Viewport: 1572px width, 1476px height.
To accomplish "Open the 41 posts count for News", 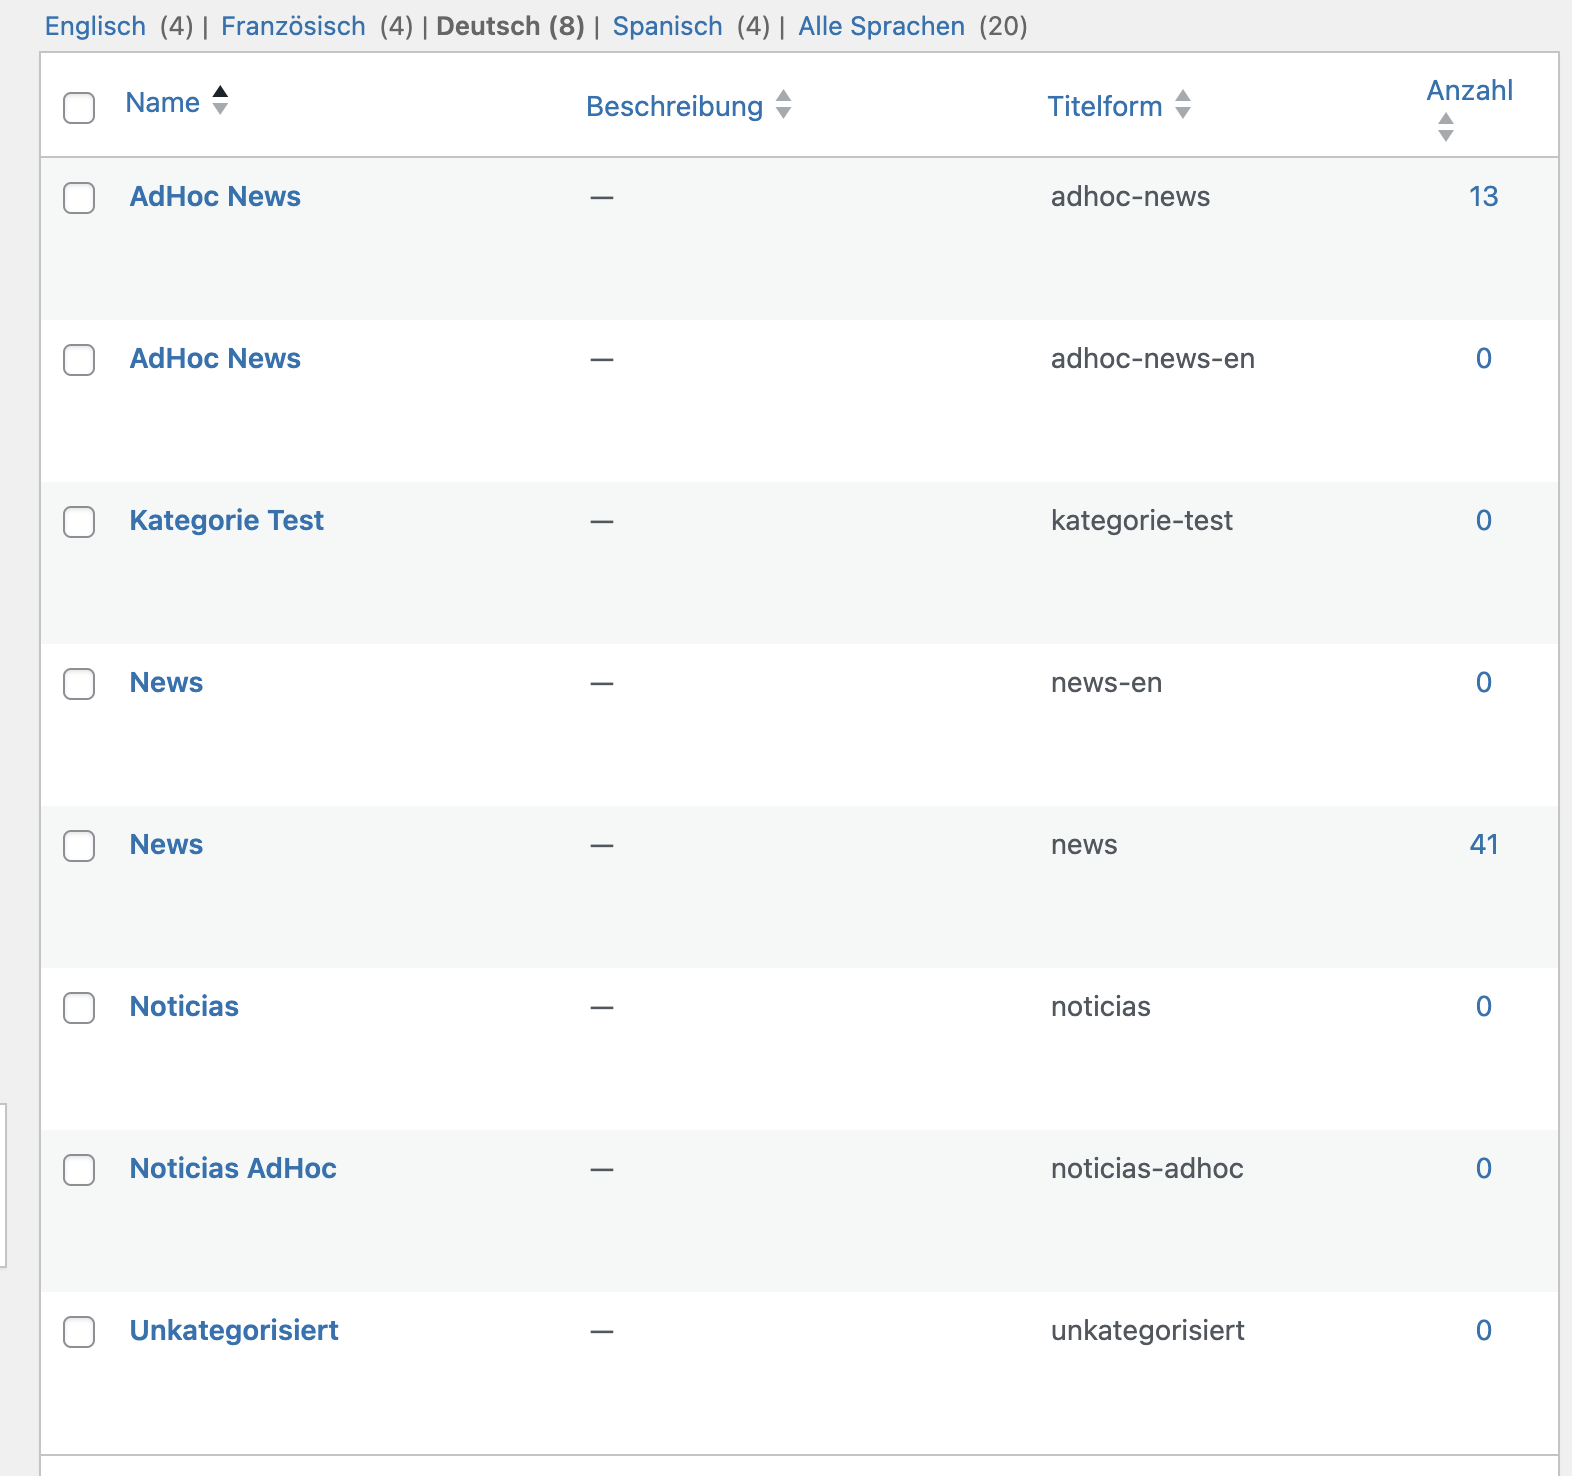I will coord(1483,845).
